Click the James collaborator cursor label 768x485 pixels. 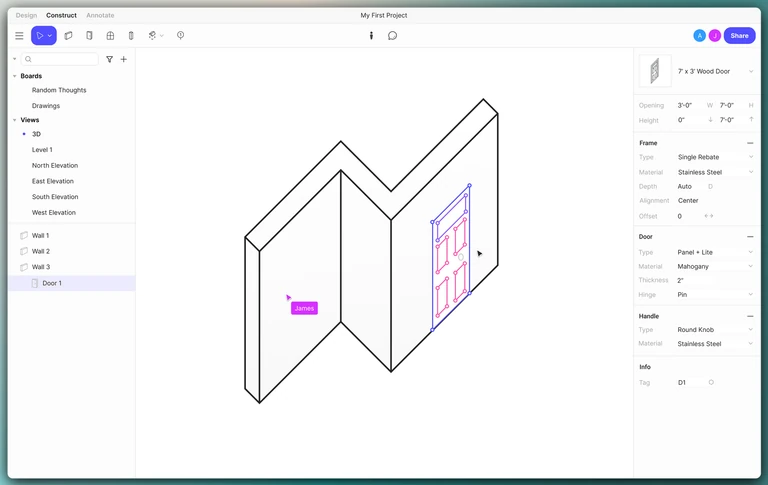click(304, 308)
